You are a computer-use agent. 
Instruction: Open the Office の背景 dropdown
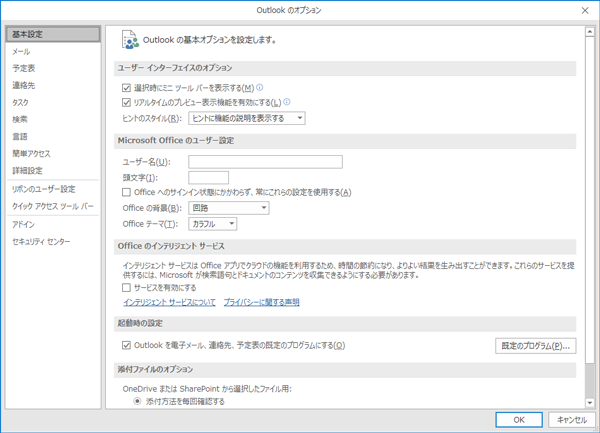pos(229,208)
